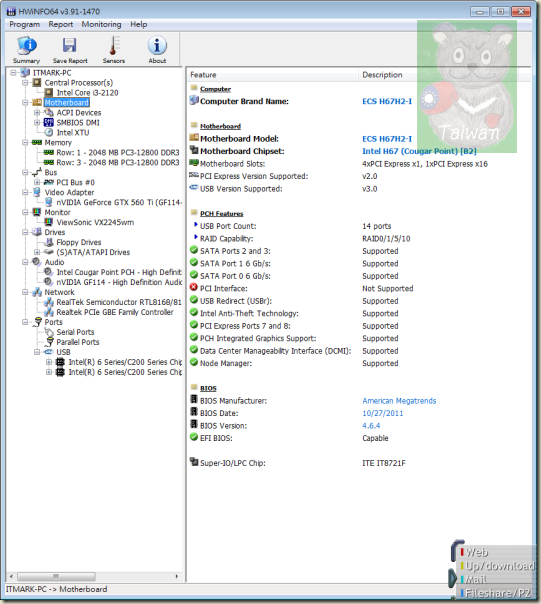Collapse the USB branch under Ports
This screenshot has width=541, height=604.
(x=37, y=352)
